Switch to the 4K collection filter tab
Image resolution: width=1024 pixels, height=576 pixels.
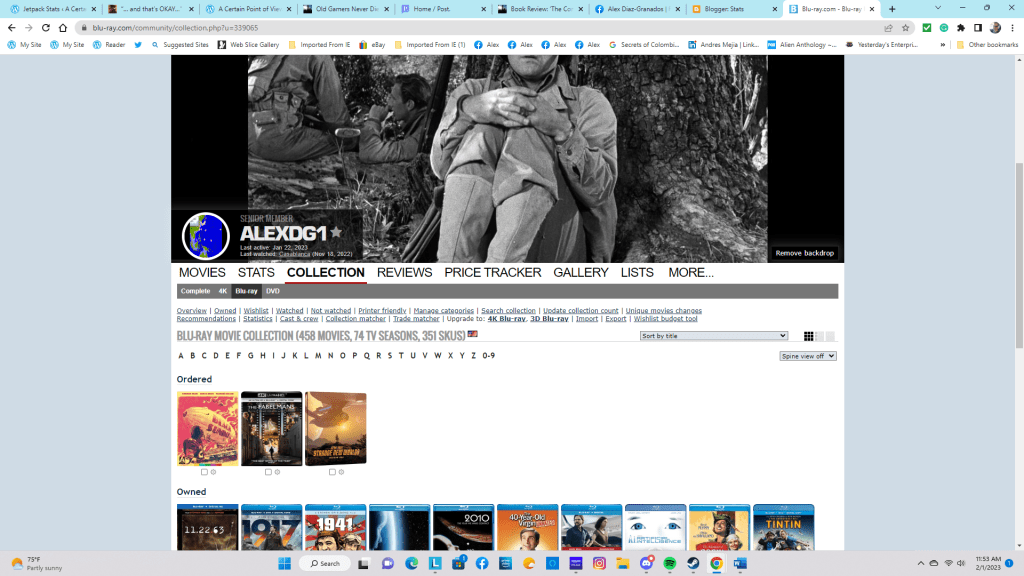pyautogui.click(x=223, y=291)
